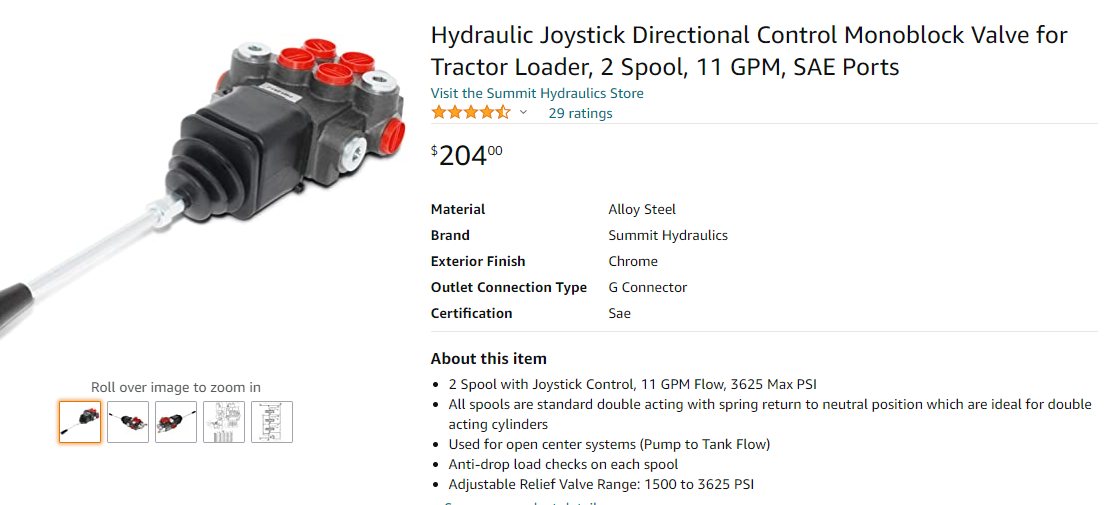This screenshot has width=1120, height=505.
Task: Click the Outlet Connection Type label
Action: click(x=509, y=287)
